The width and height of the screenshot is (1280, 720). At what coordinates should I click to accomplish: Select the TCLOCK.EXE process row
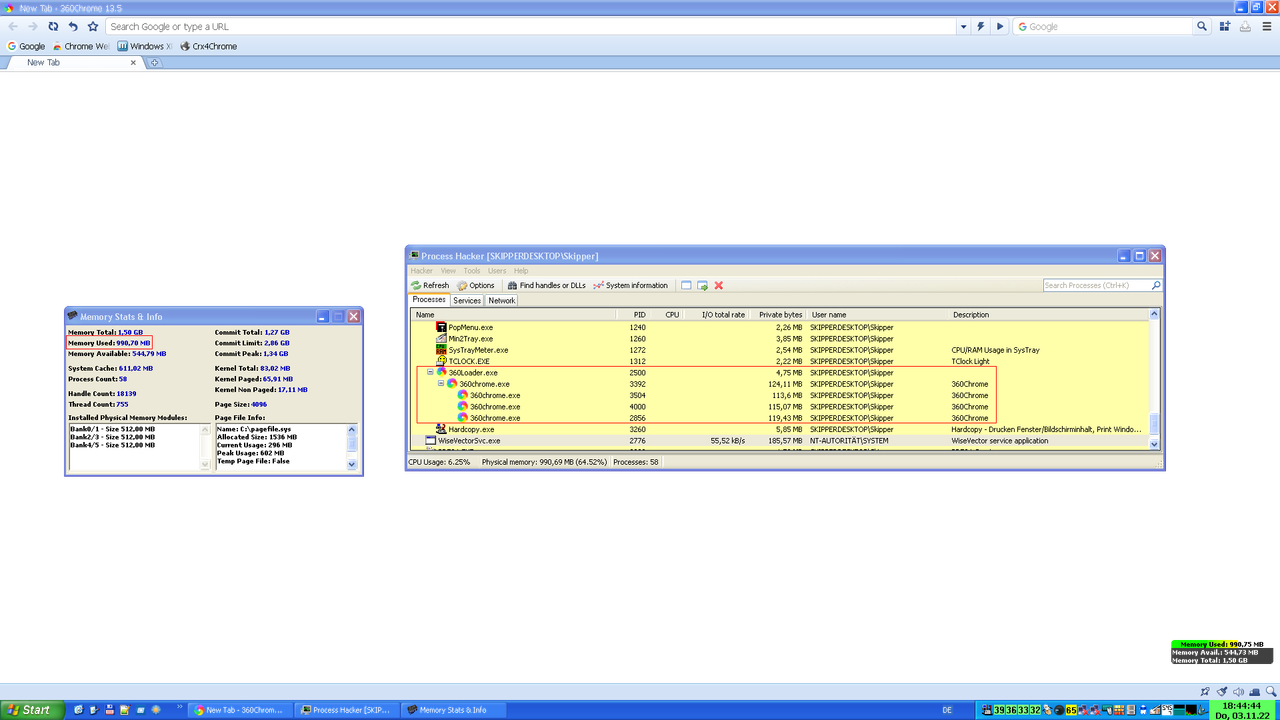click(x=780, y=361)
